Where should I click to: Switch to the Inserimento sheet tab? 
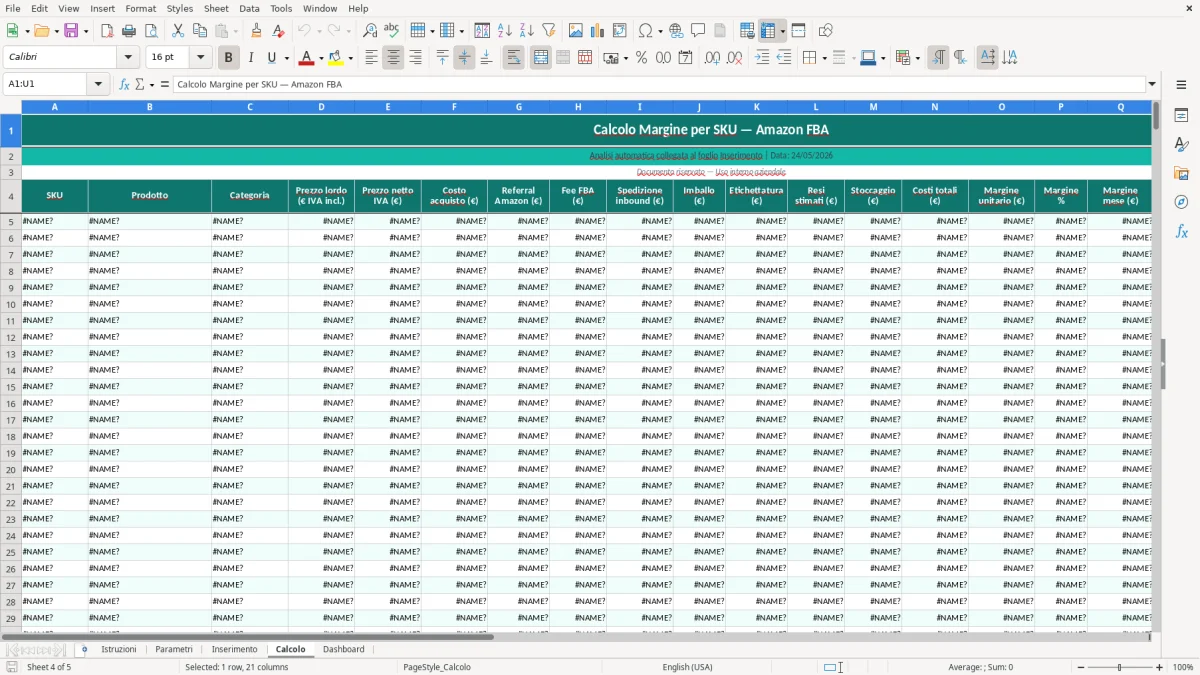click(x=234, y=649)
